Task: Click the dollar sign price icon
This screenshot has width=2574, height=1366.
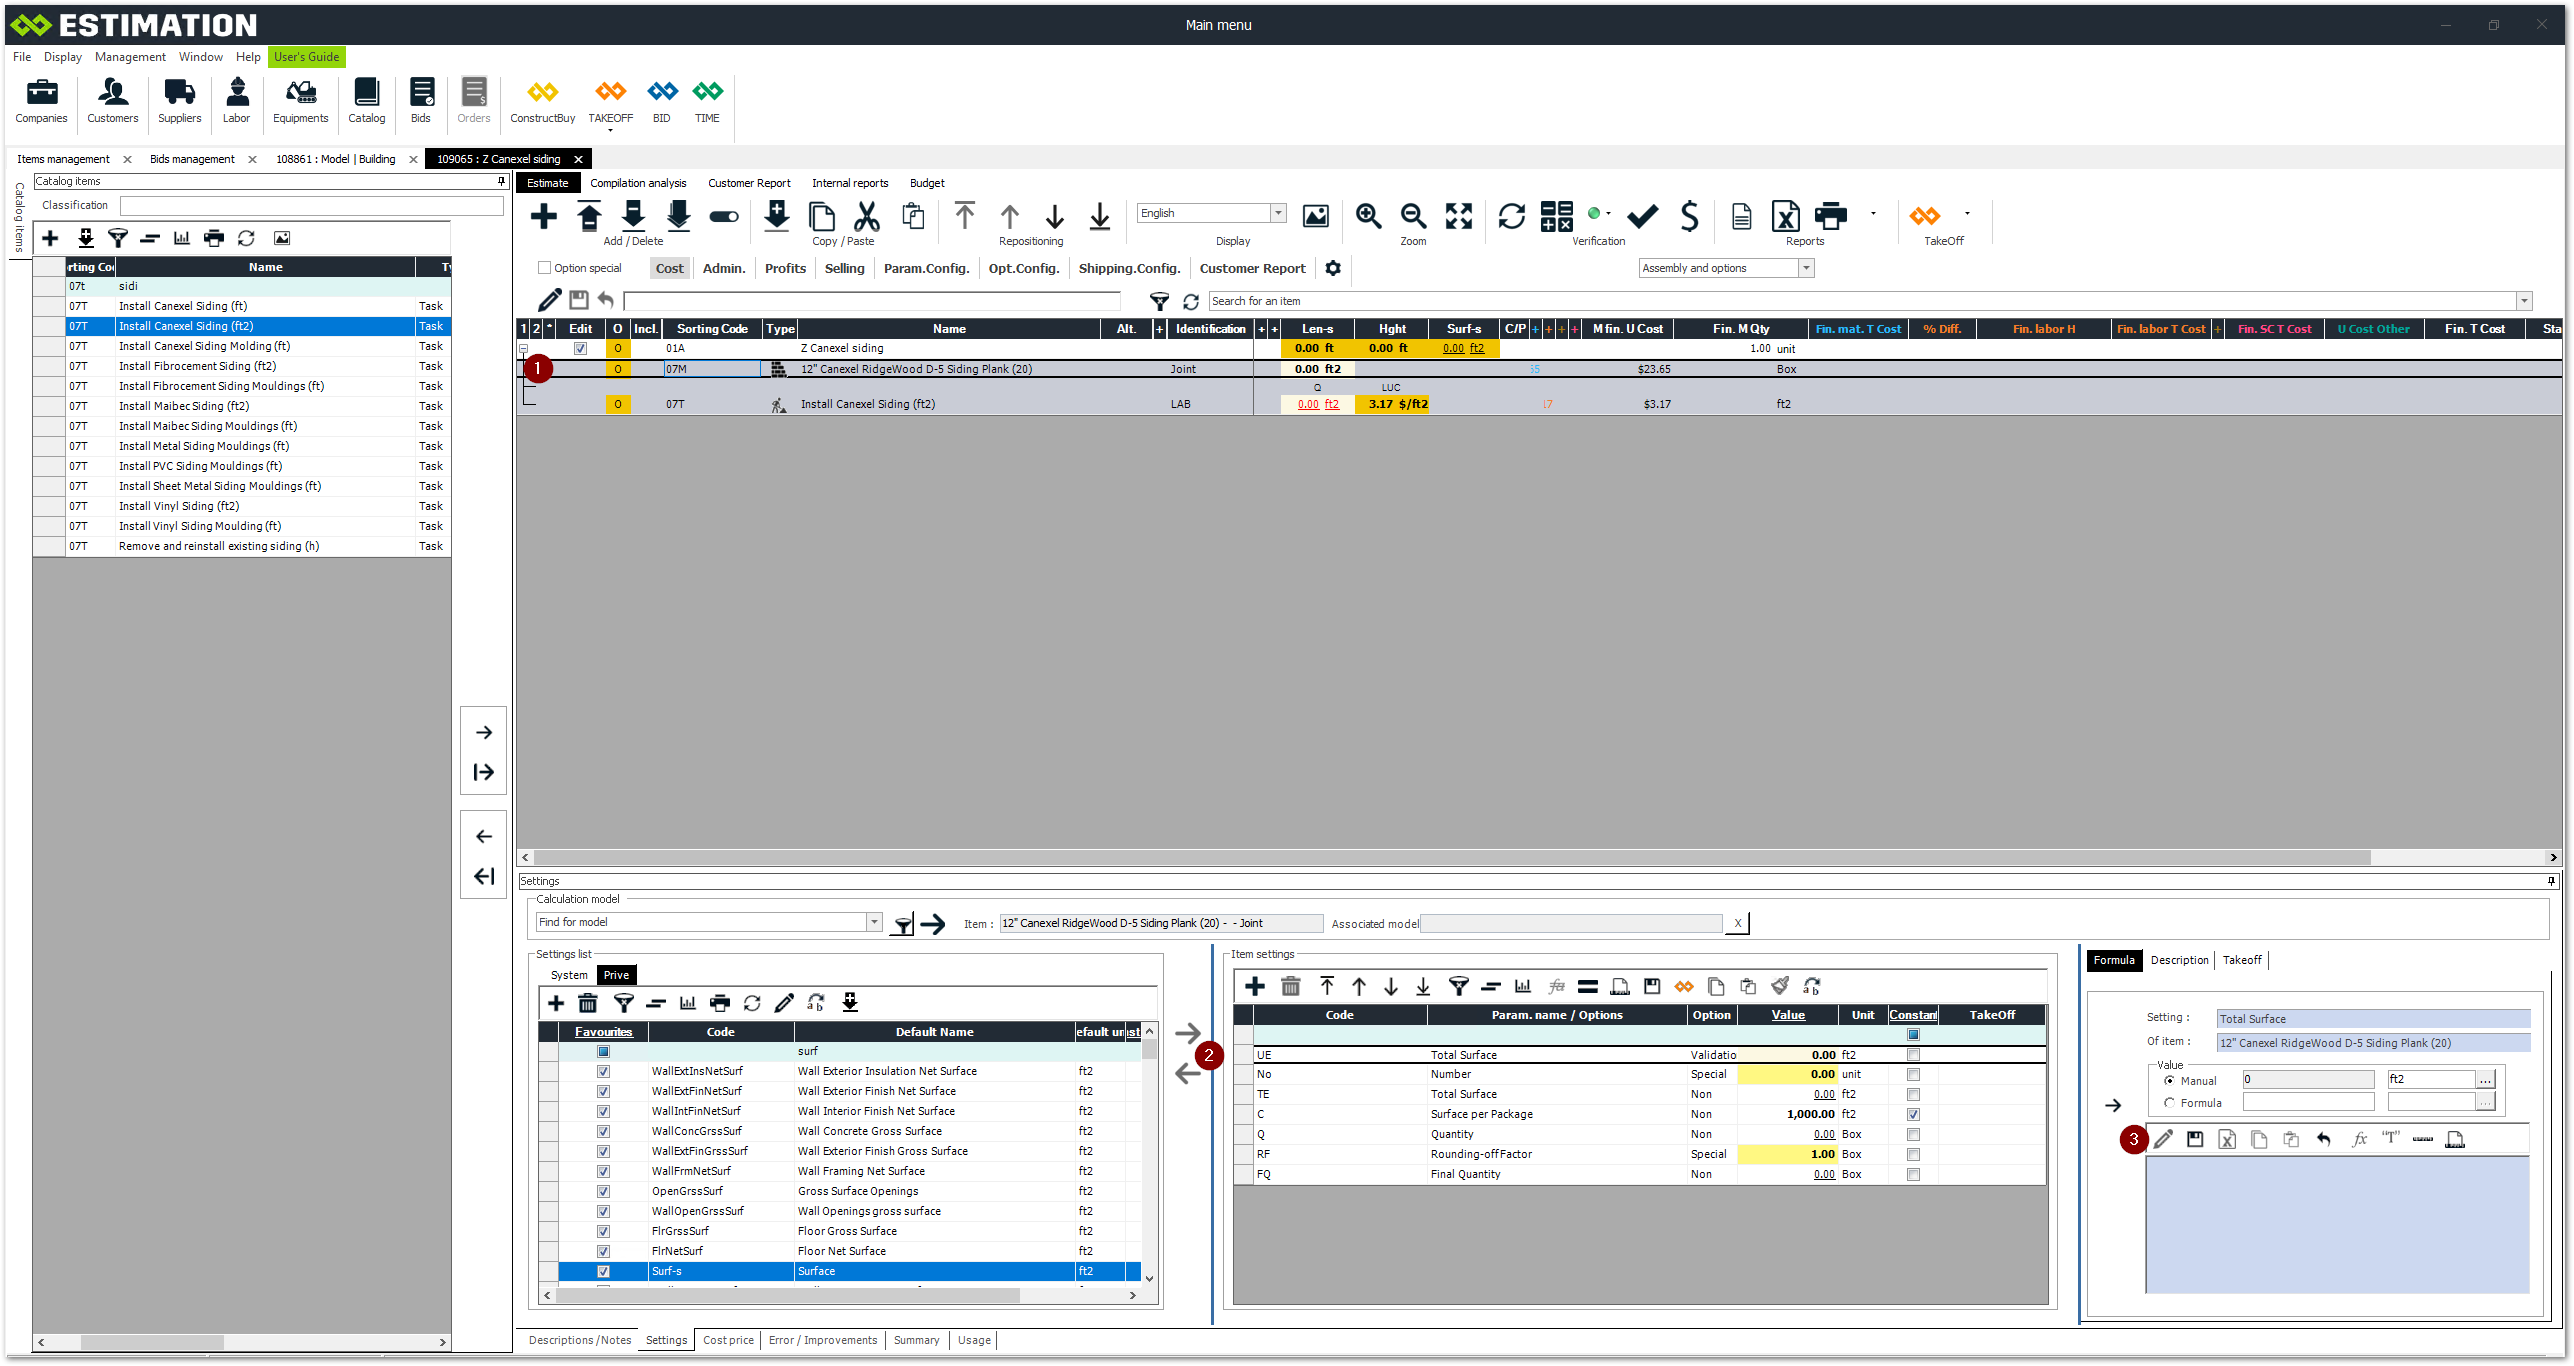Action: point(1689,216)
